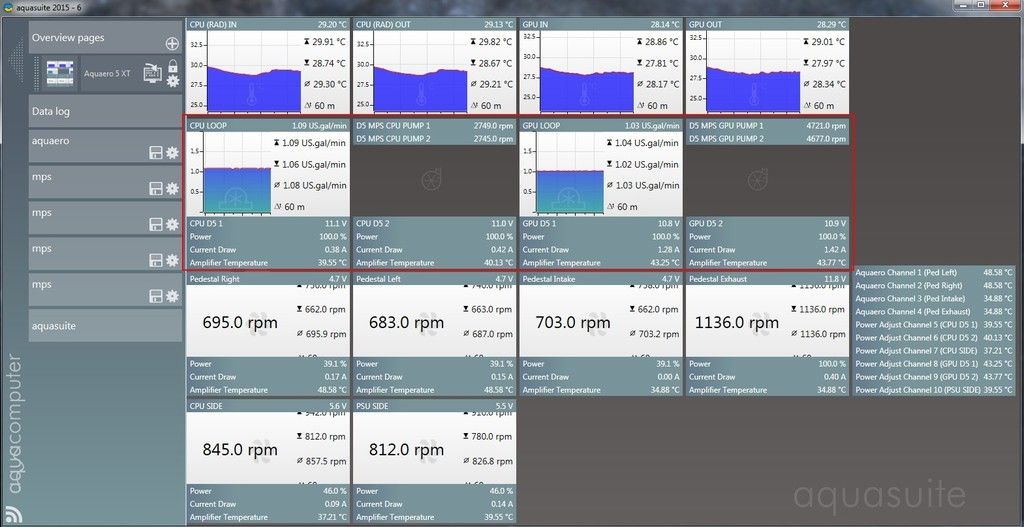Maximize the aquasuite 2015 window
Screen dimensions: 1024x527
tap(982, 5)
